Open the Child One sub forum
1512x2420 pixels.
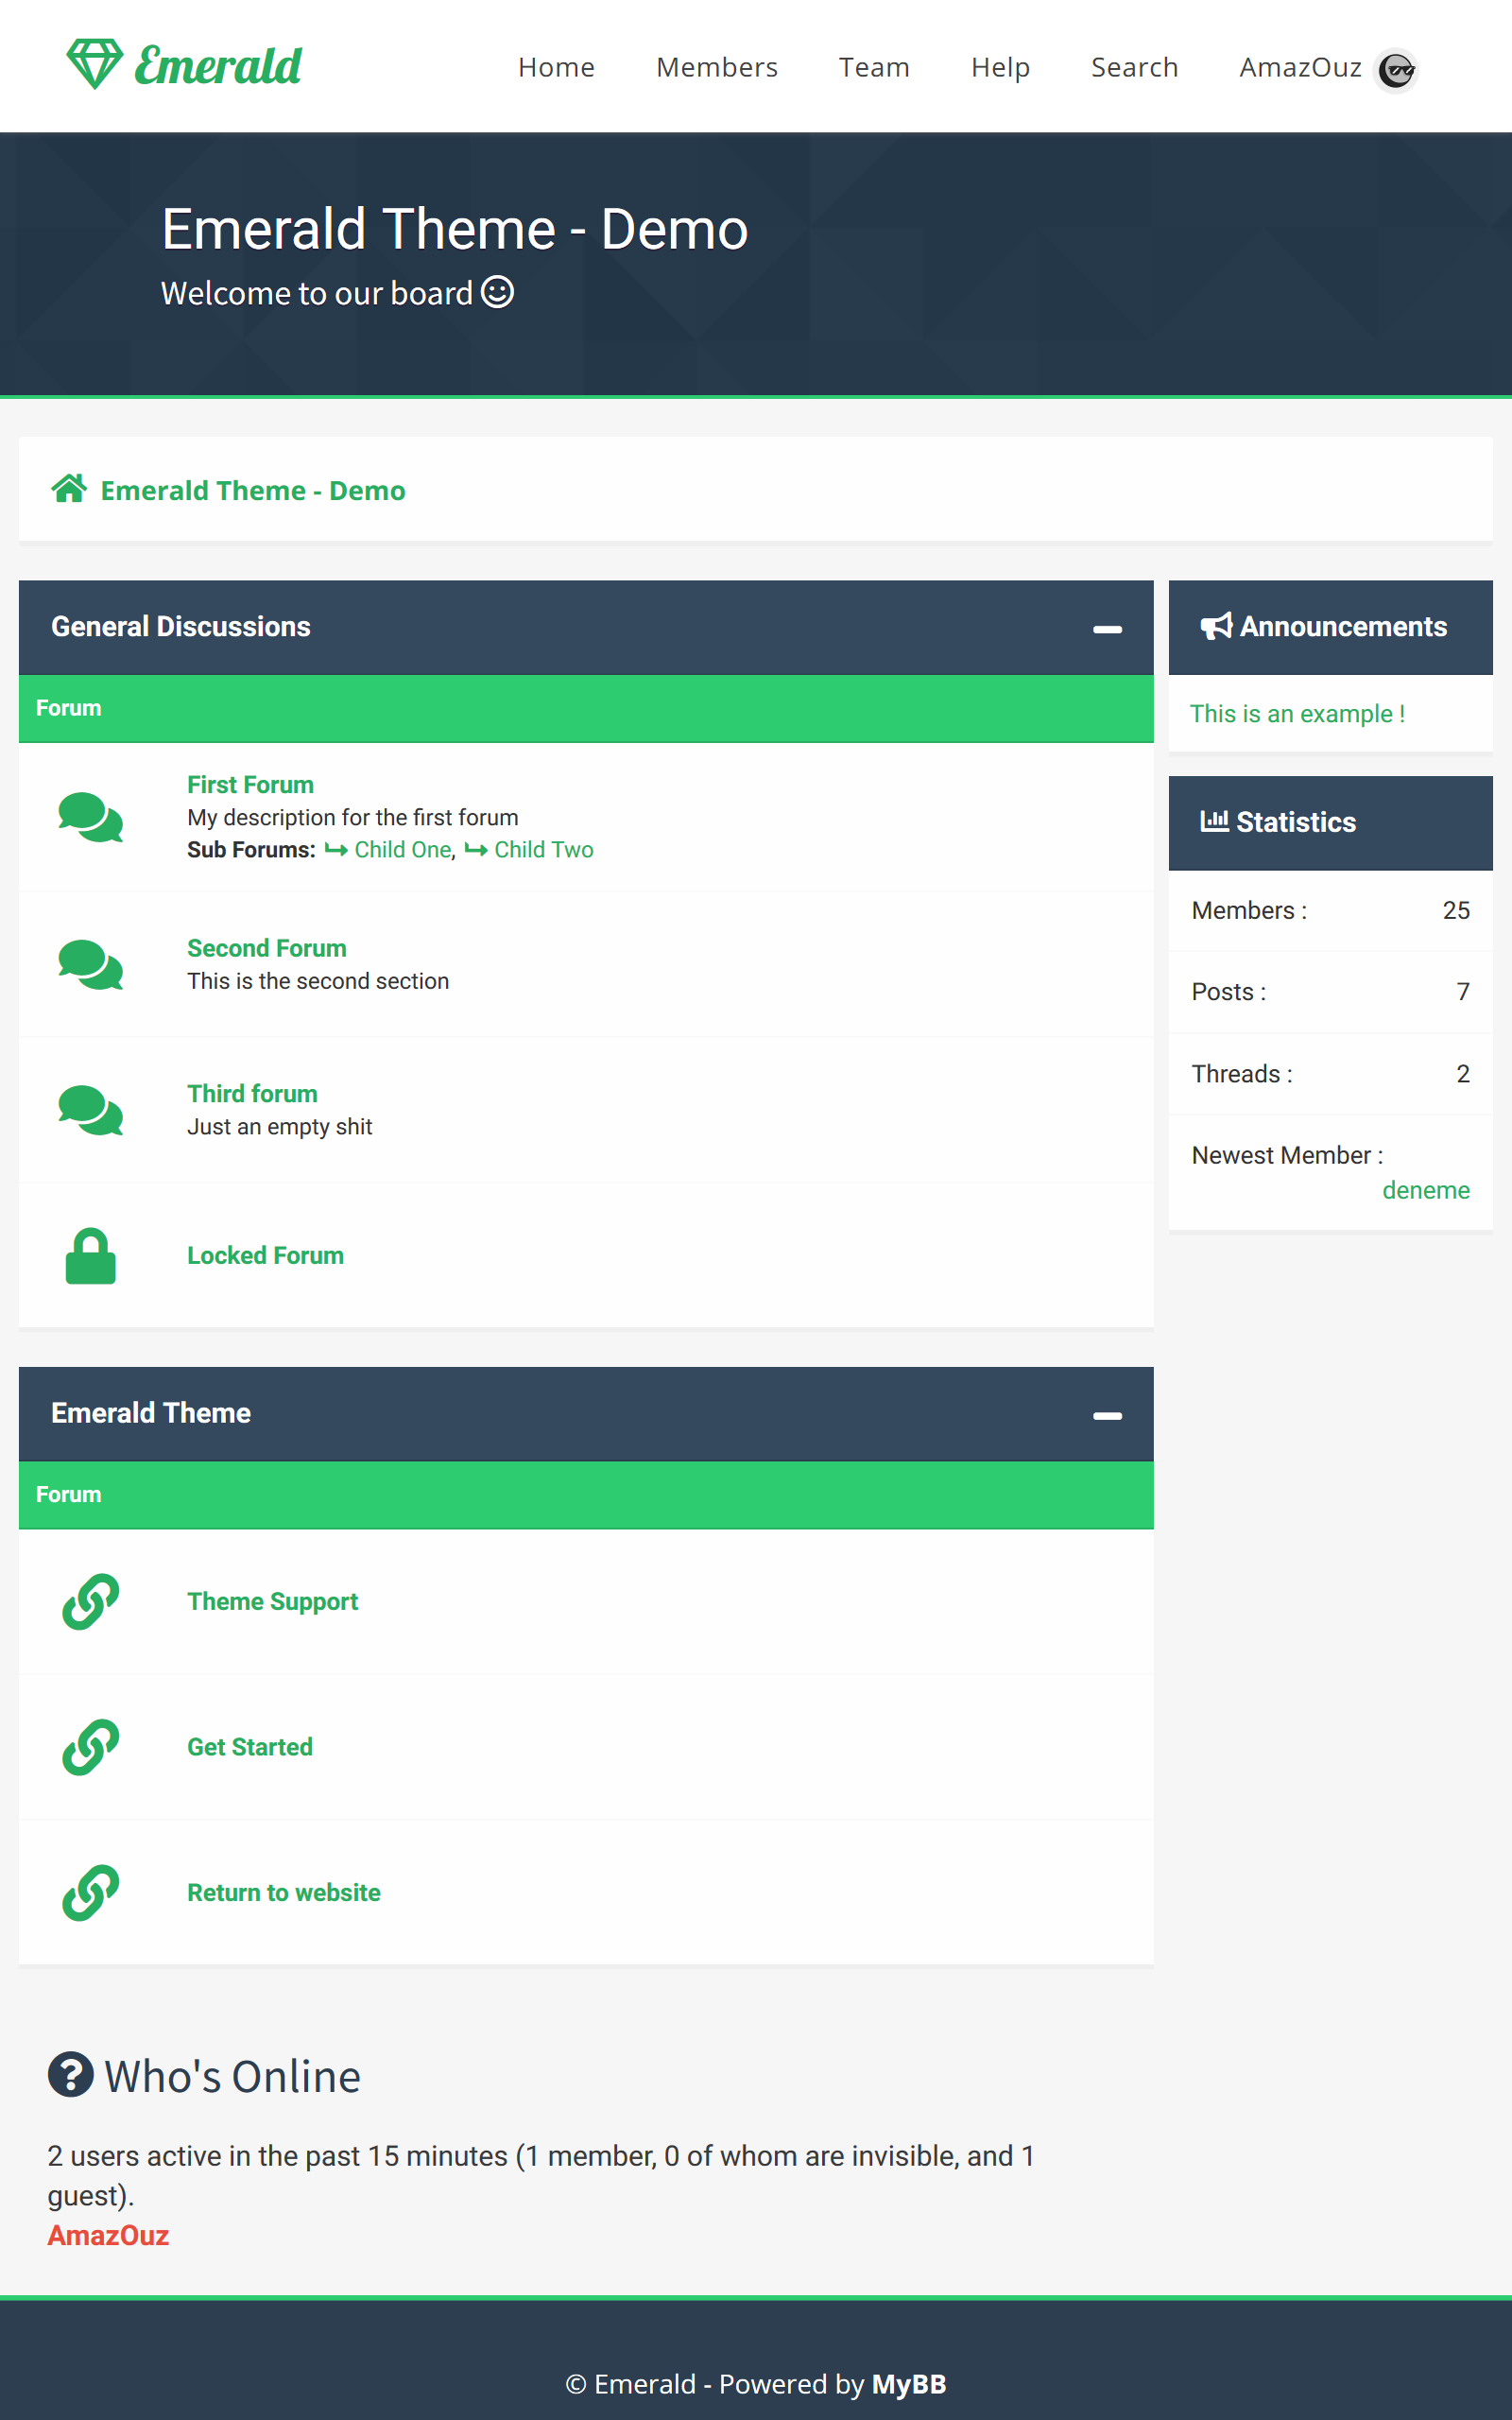click(402, 849)
